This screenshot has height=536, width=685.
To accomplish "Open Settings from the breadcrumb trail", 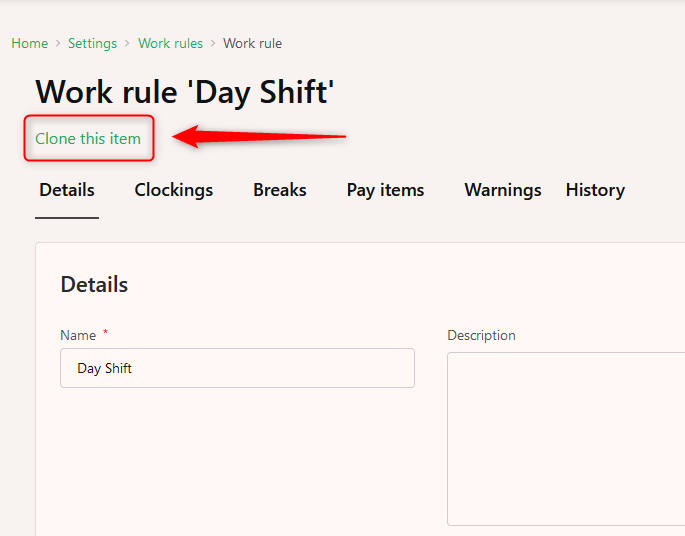I will 92,43.
